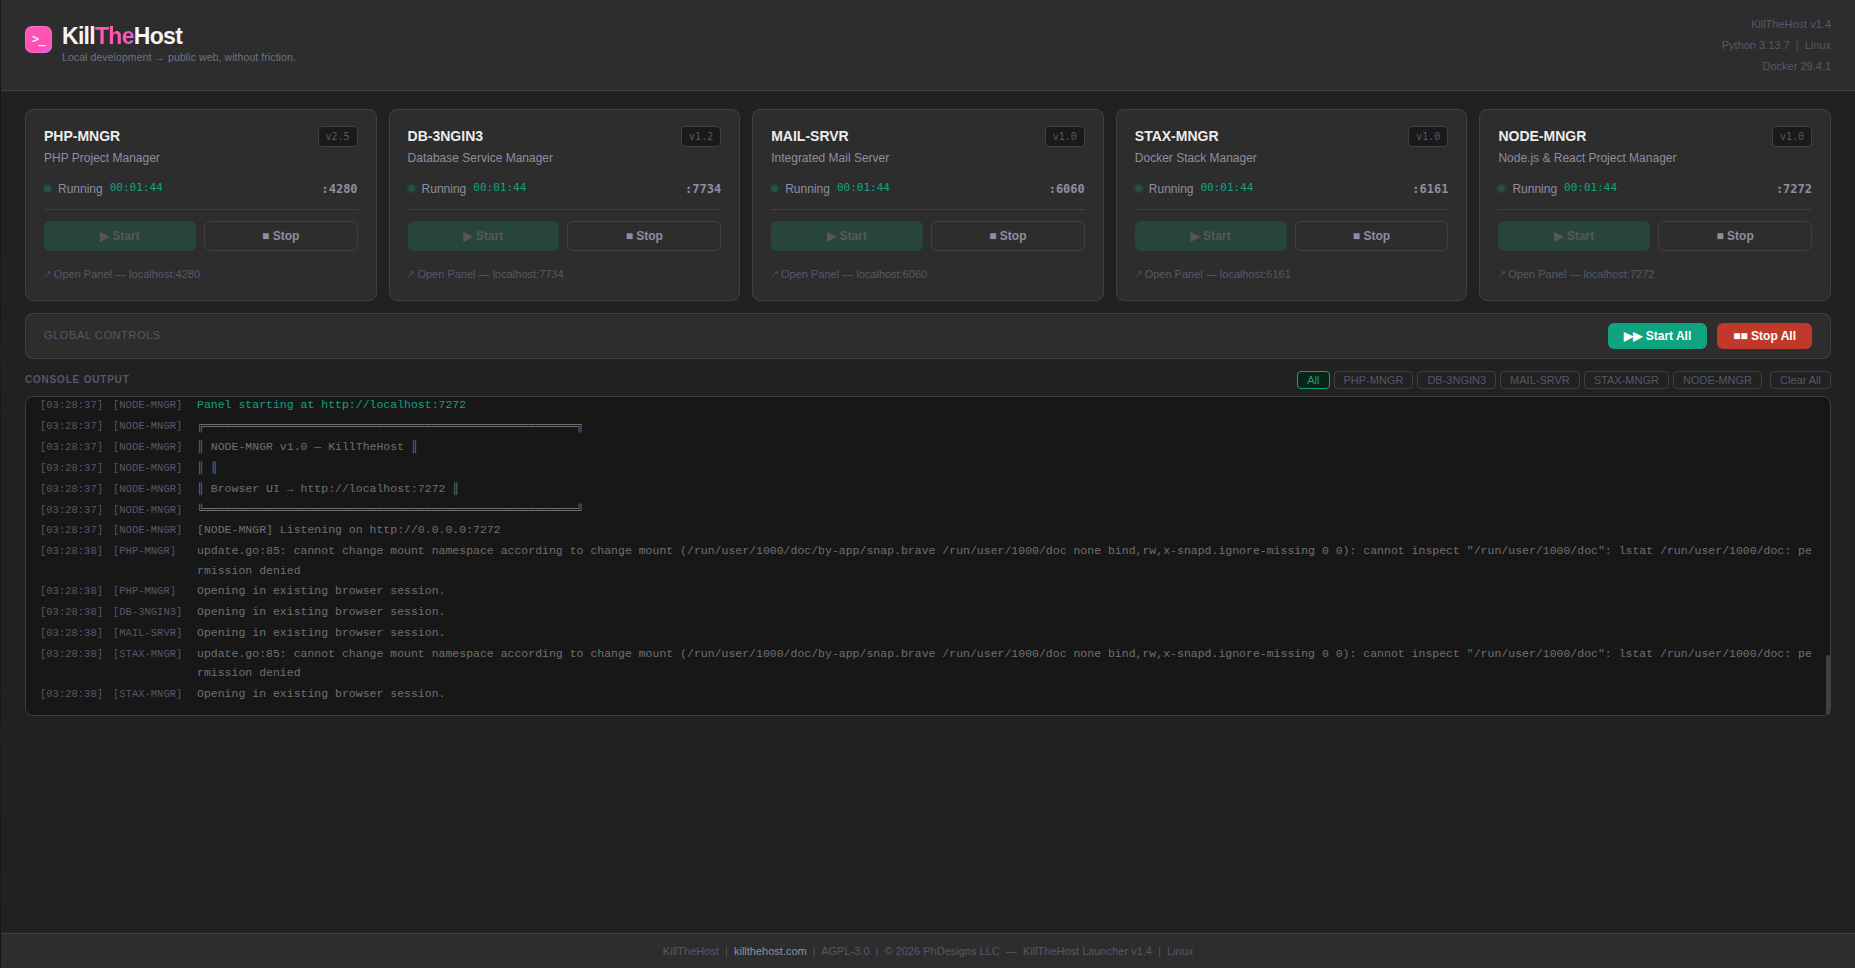Start the MAIL-SRVR service
This screenshot has width=1855, height=968.
[x=847, y=236]
